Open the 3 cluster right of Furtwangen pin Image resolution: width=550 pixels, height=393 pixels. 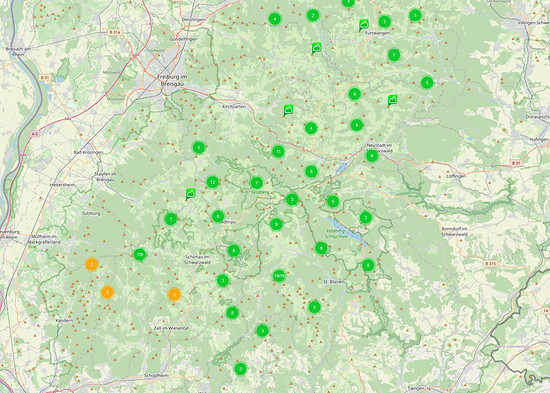pos(384,21)
